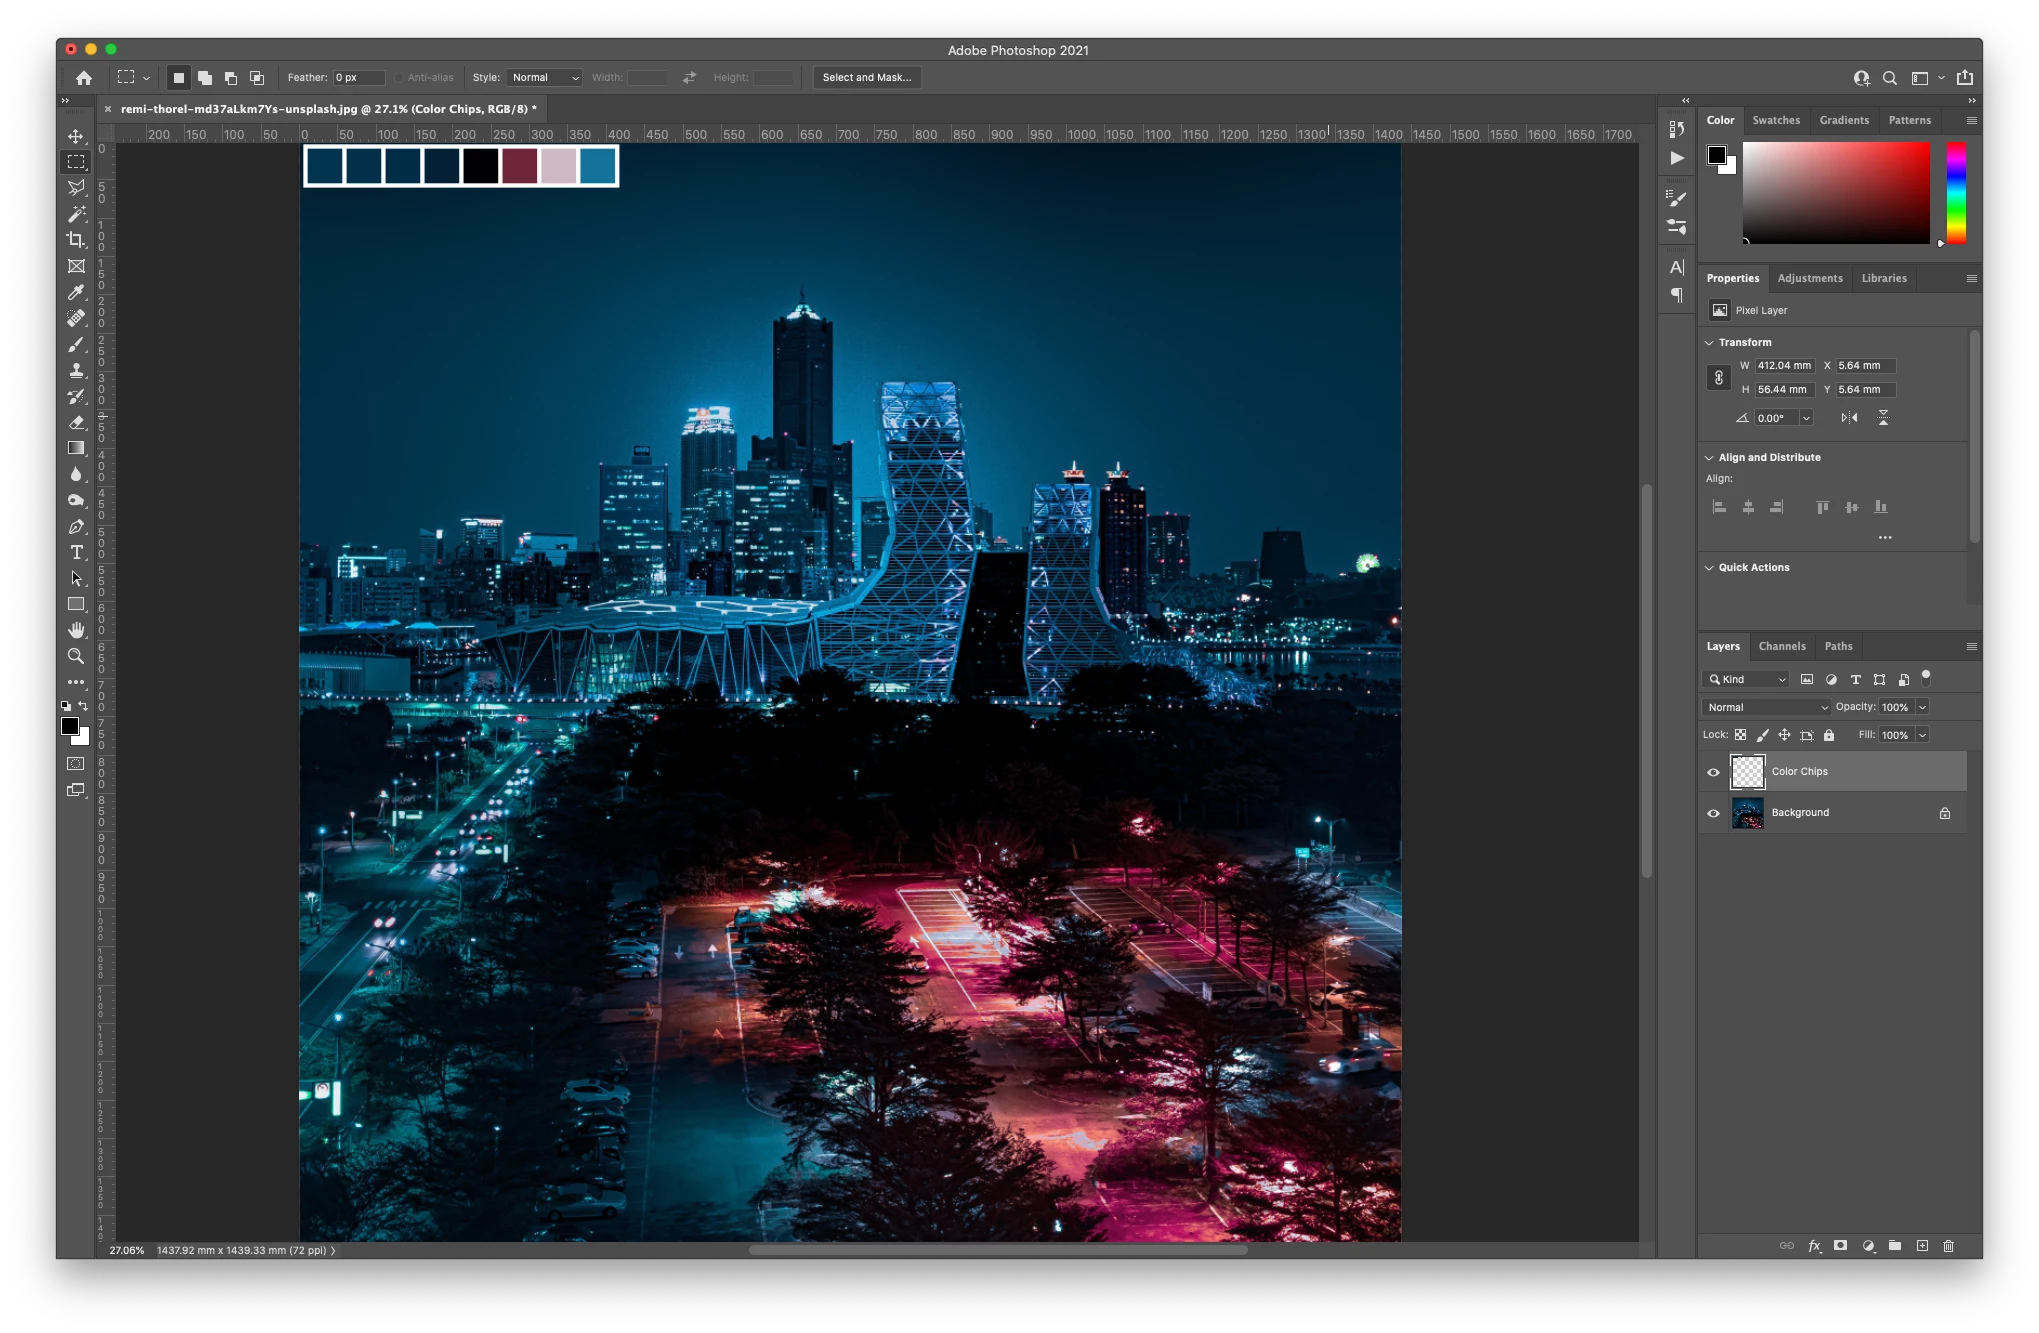Open the Swatches tab
This screenshot has width=2039, height=1333.
click(1776, 120)
